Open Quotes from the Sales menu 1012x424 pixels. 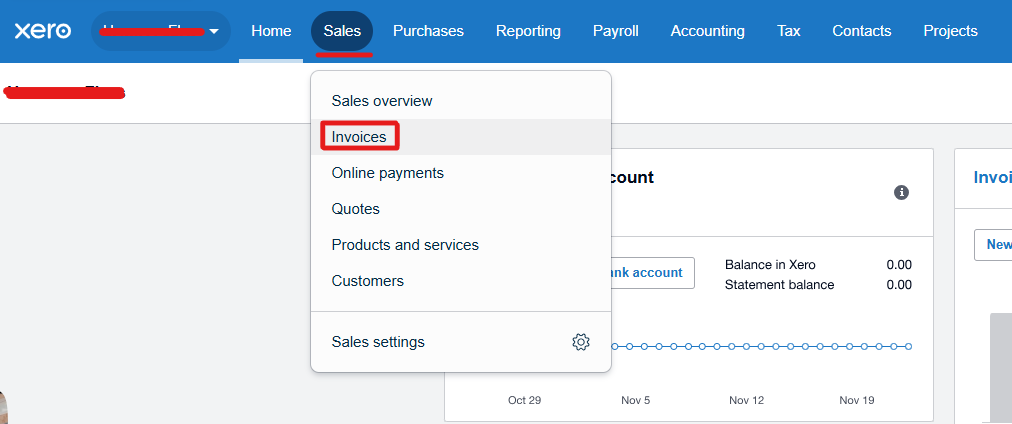coord(461,209)
